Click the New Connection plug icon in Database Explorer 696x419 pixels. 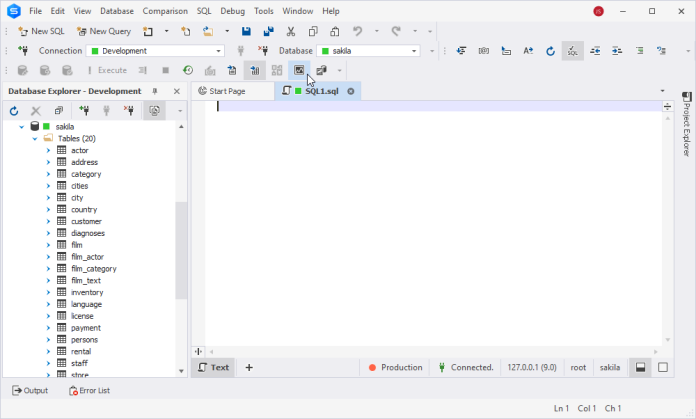click(x=84, y=111)
